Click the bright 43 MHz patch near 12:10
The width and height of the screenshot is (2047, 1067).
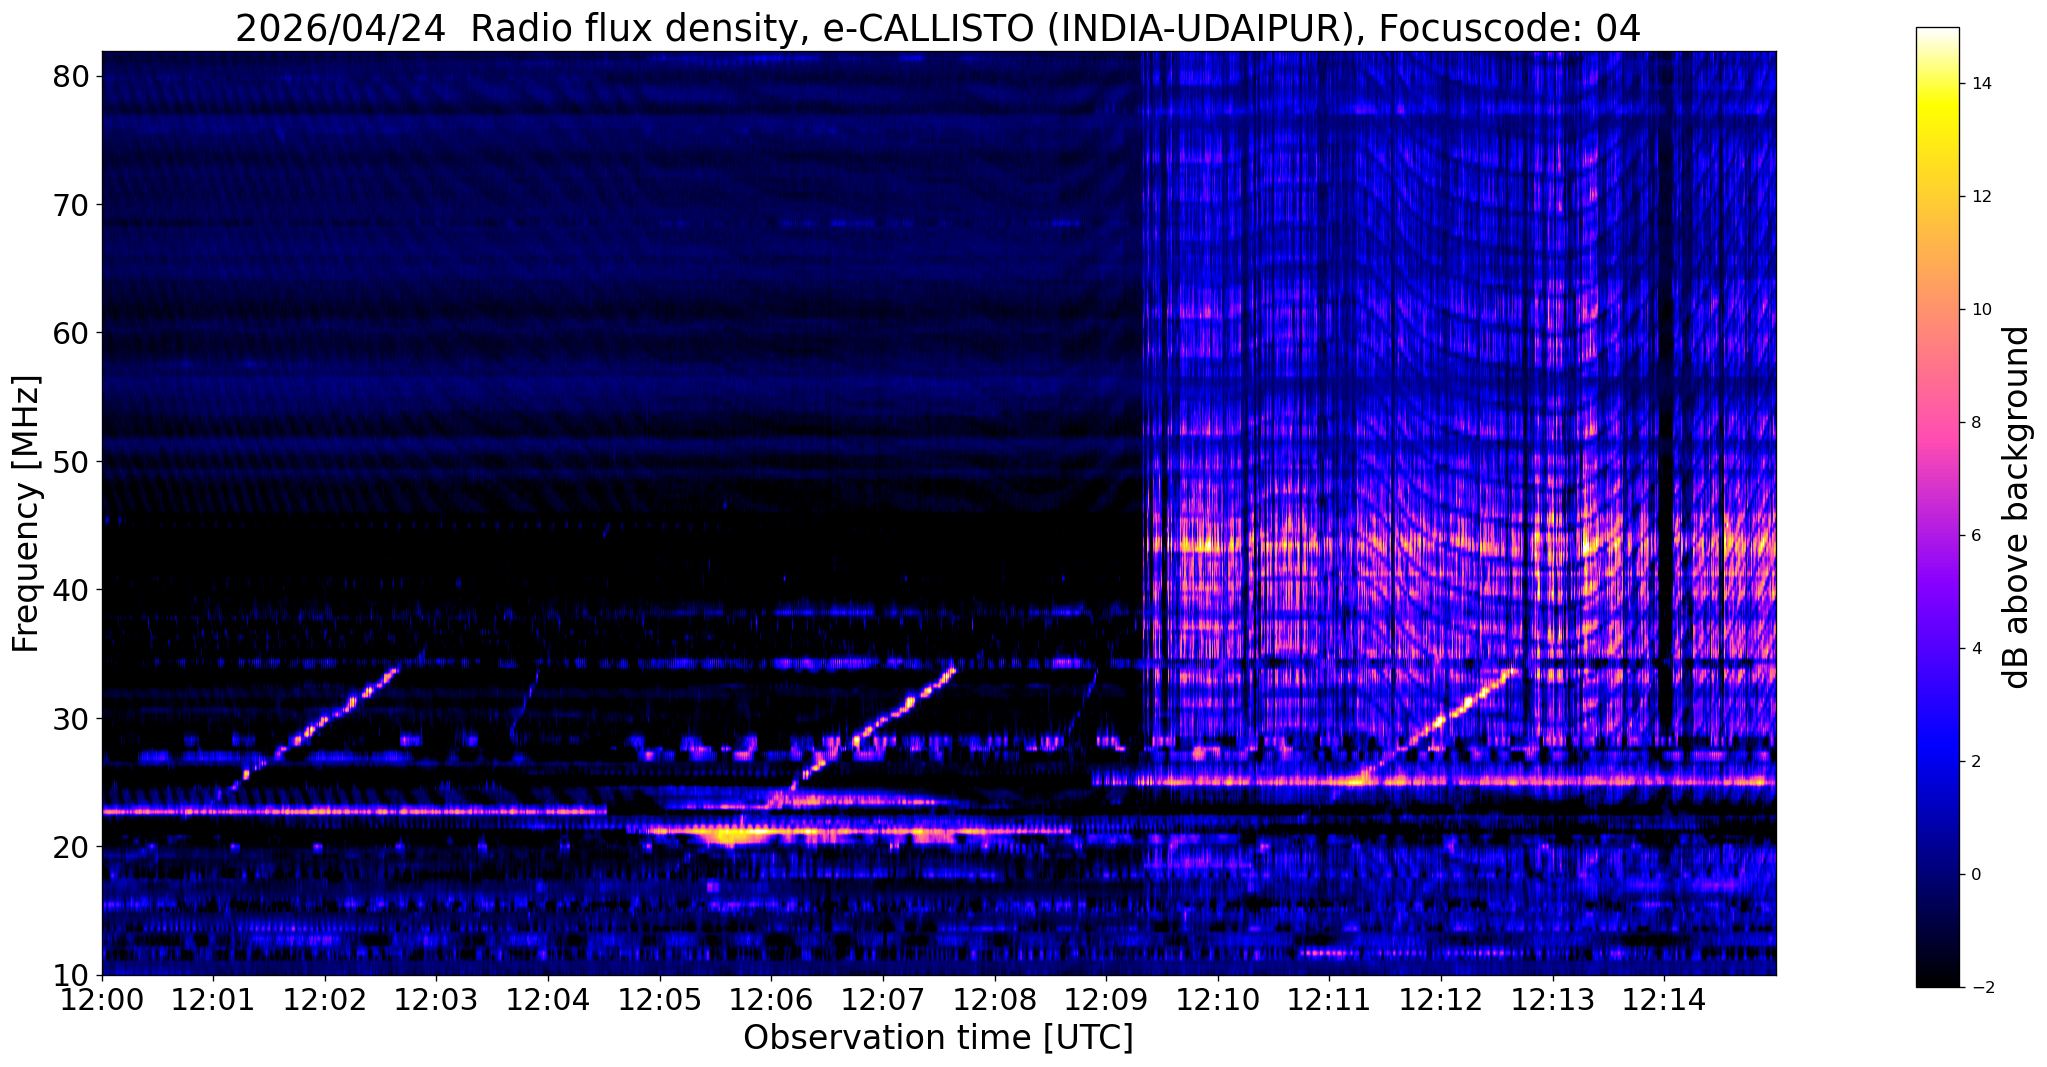(1200, 546)
